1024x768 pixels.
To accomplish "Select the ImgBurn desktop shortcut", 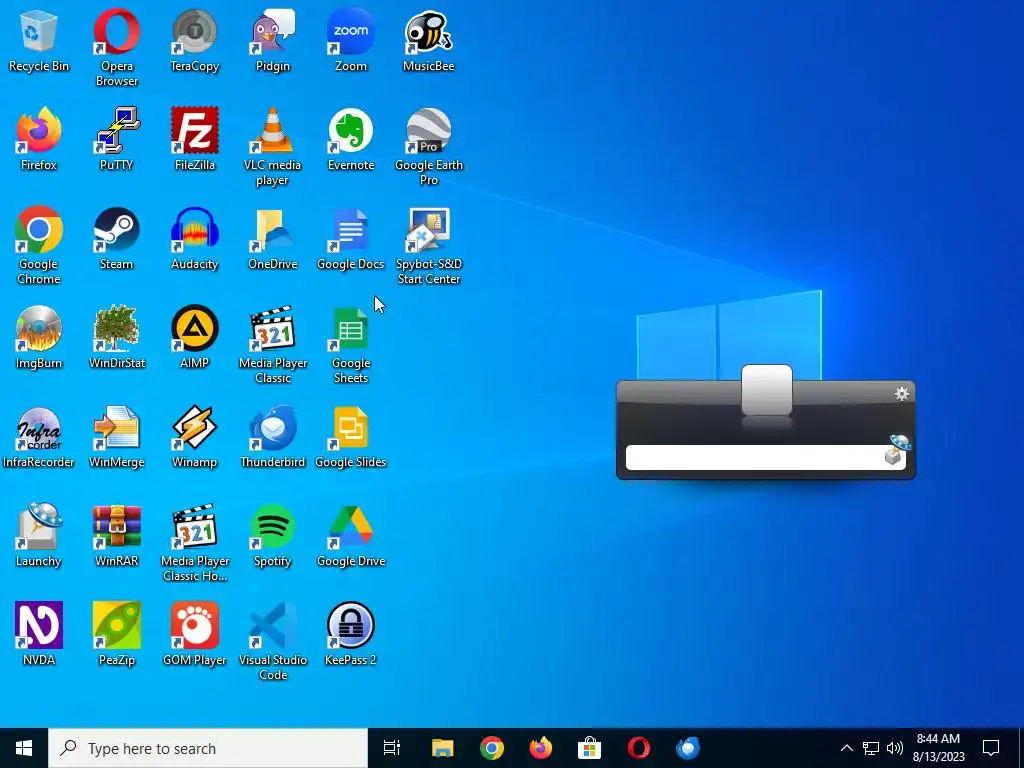I will pos(39,338).
